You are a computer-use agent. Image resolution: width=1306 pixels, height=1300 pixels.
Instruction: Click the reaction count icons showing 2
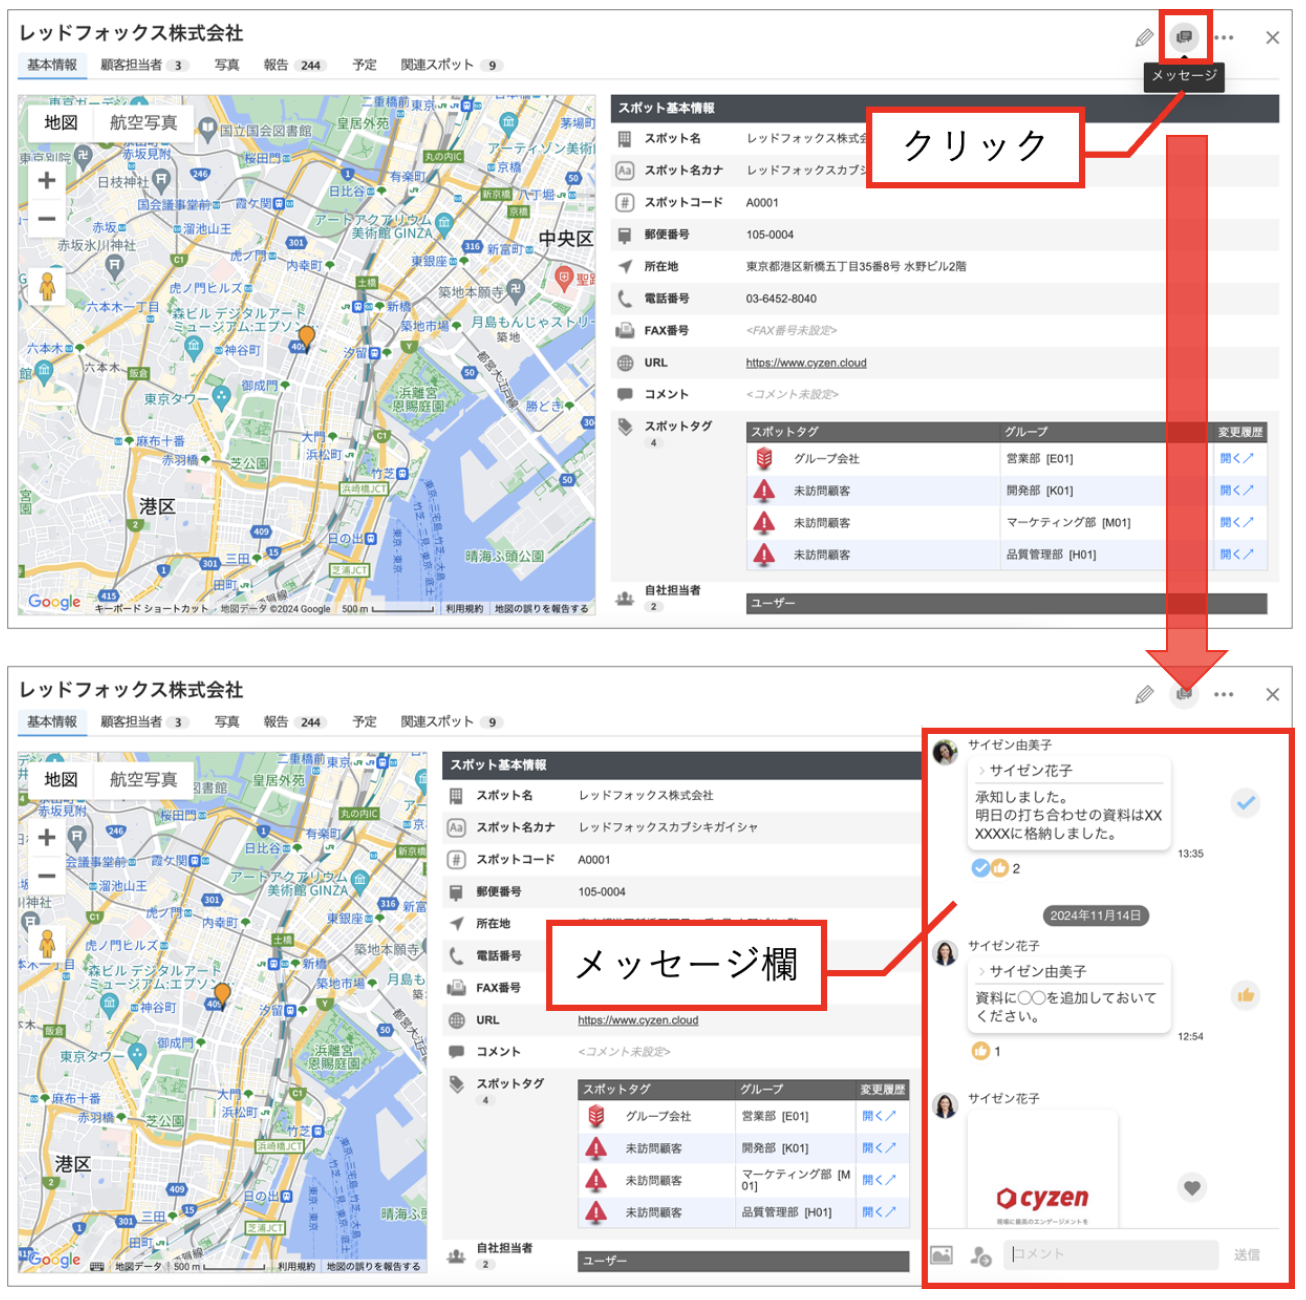pyautogui.click(x=996, y=868)
